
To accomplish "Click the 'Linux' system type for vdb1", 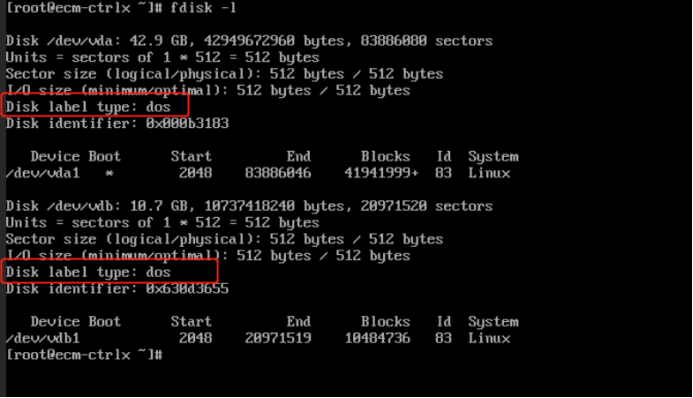I will click(489, 338).
